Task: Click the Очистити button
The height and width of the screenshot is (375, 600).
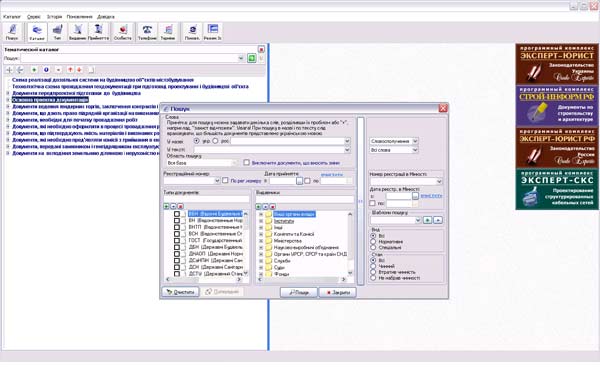Action: coord(181,292)
